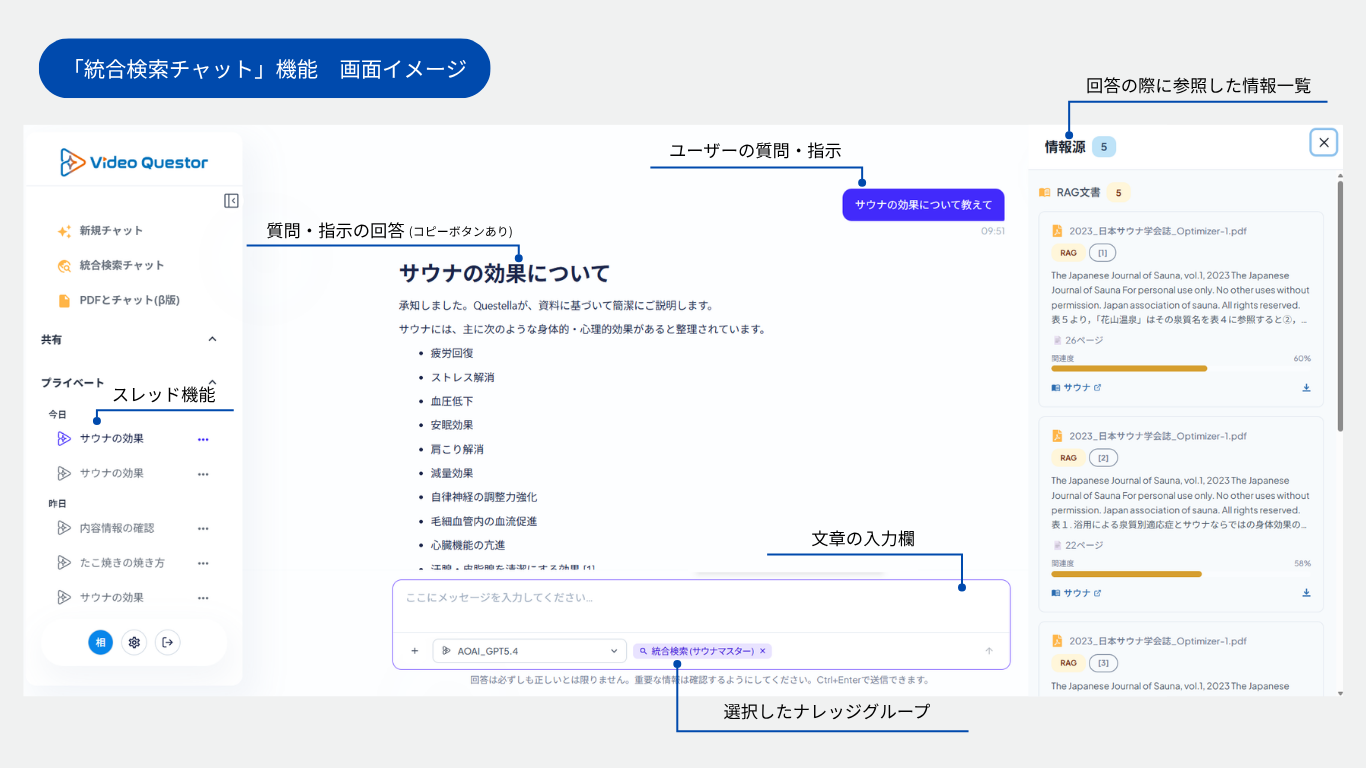Open the highlighted サウナの効果 thread under 今日
Screen dimensions: 1366x768
tap(112, 438)
